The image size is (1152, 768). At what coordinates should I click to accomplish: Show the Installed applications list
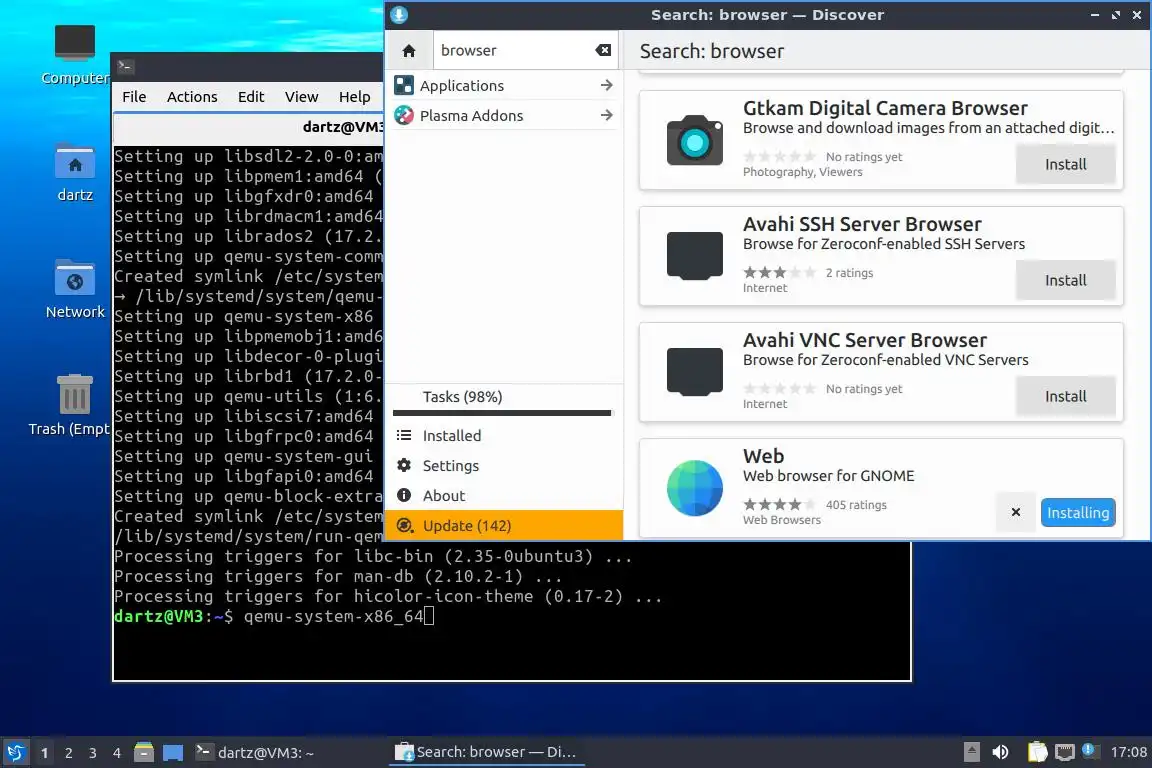pos(503,436)
